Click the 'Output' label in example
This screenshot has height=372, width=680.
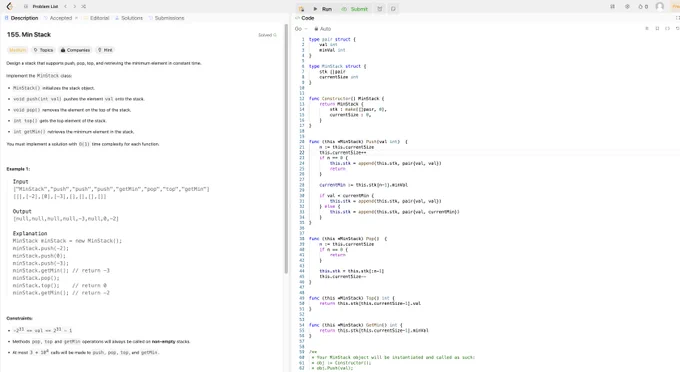(22, 211)
